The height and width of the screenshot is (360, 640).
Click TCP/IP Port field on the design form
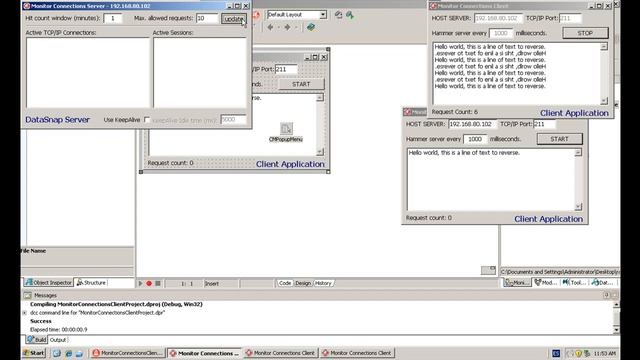287,69
